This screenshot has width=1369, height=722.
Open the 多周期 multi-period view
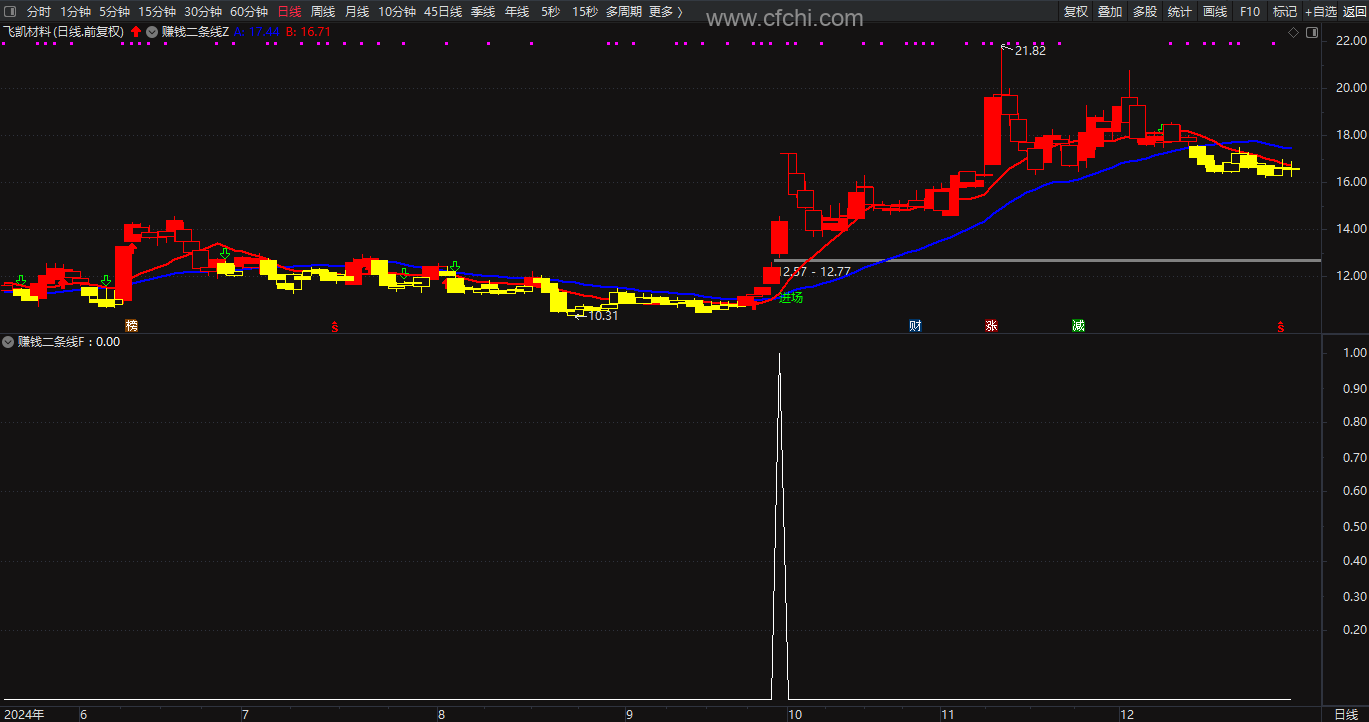click(x=623, y=12)
